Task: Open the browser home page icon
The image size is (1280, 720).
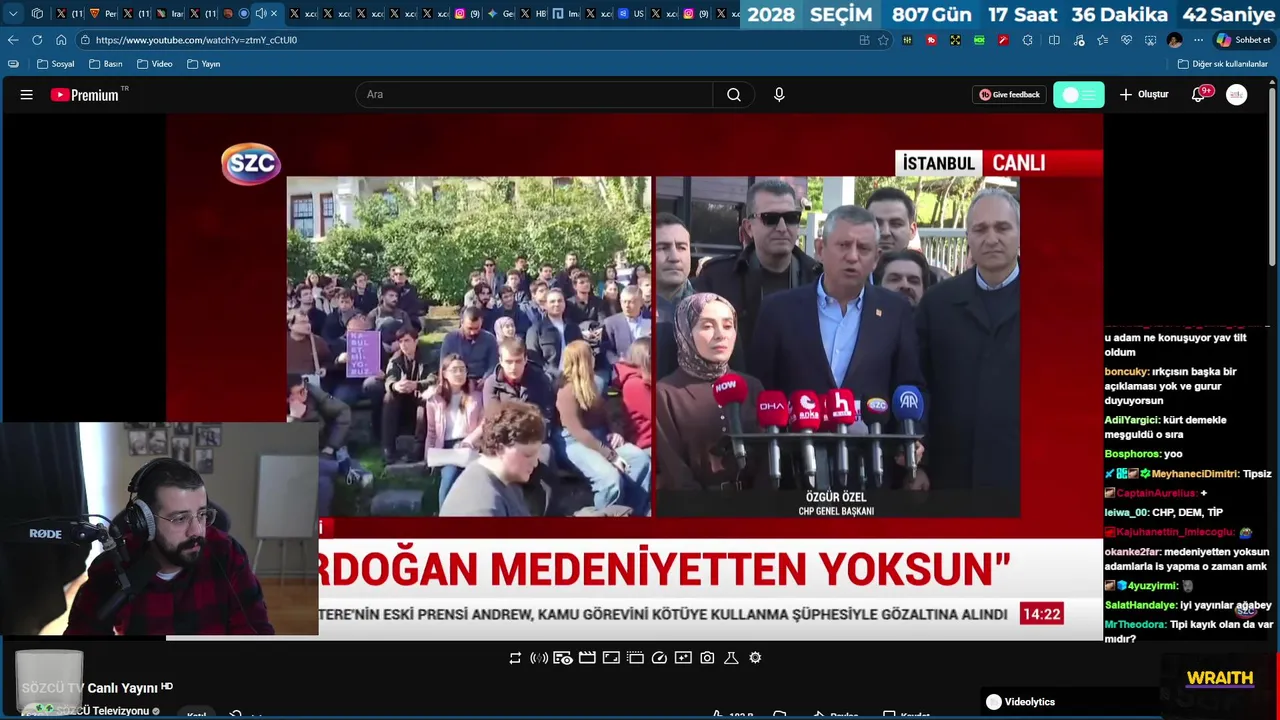Action: 61,40
